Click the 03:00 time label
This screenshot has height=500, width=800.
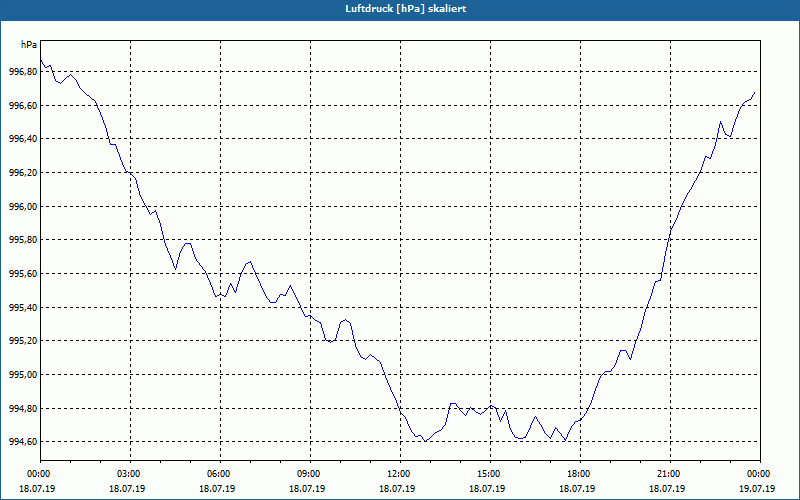tap(127, 474)
